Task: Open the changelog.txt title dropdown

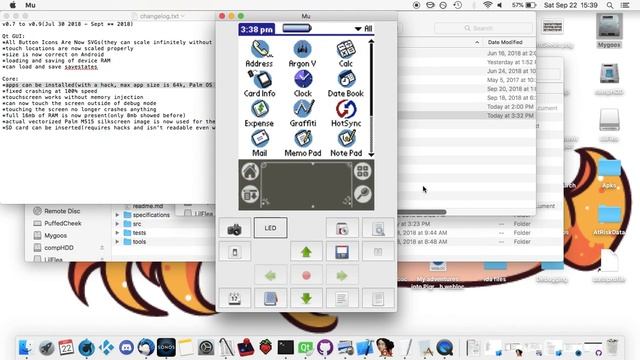Action: coord(183,16)
